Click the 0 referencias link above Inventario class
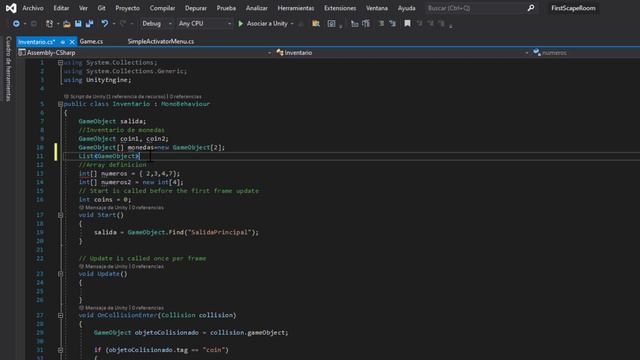 tap(185, 97)
